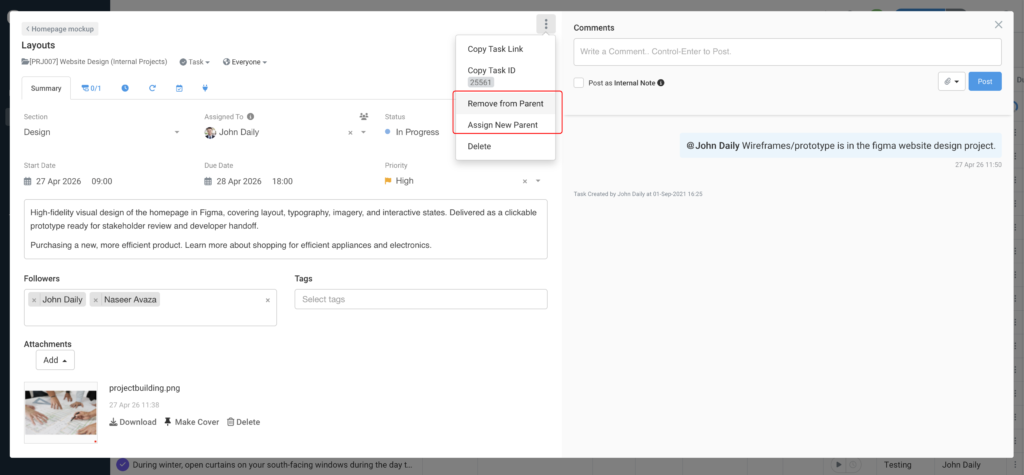
Task: Open the attachment paperclip dropdown in comments
Action: coord(951,82)
